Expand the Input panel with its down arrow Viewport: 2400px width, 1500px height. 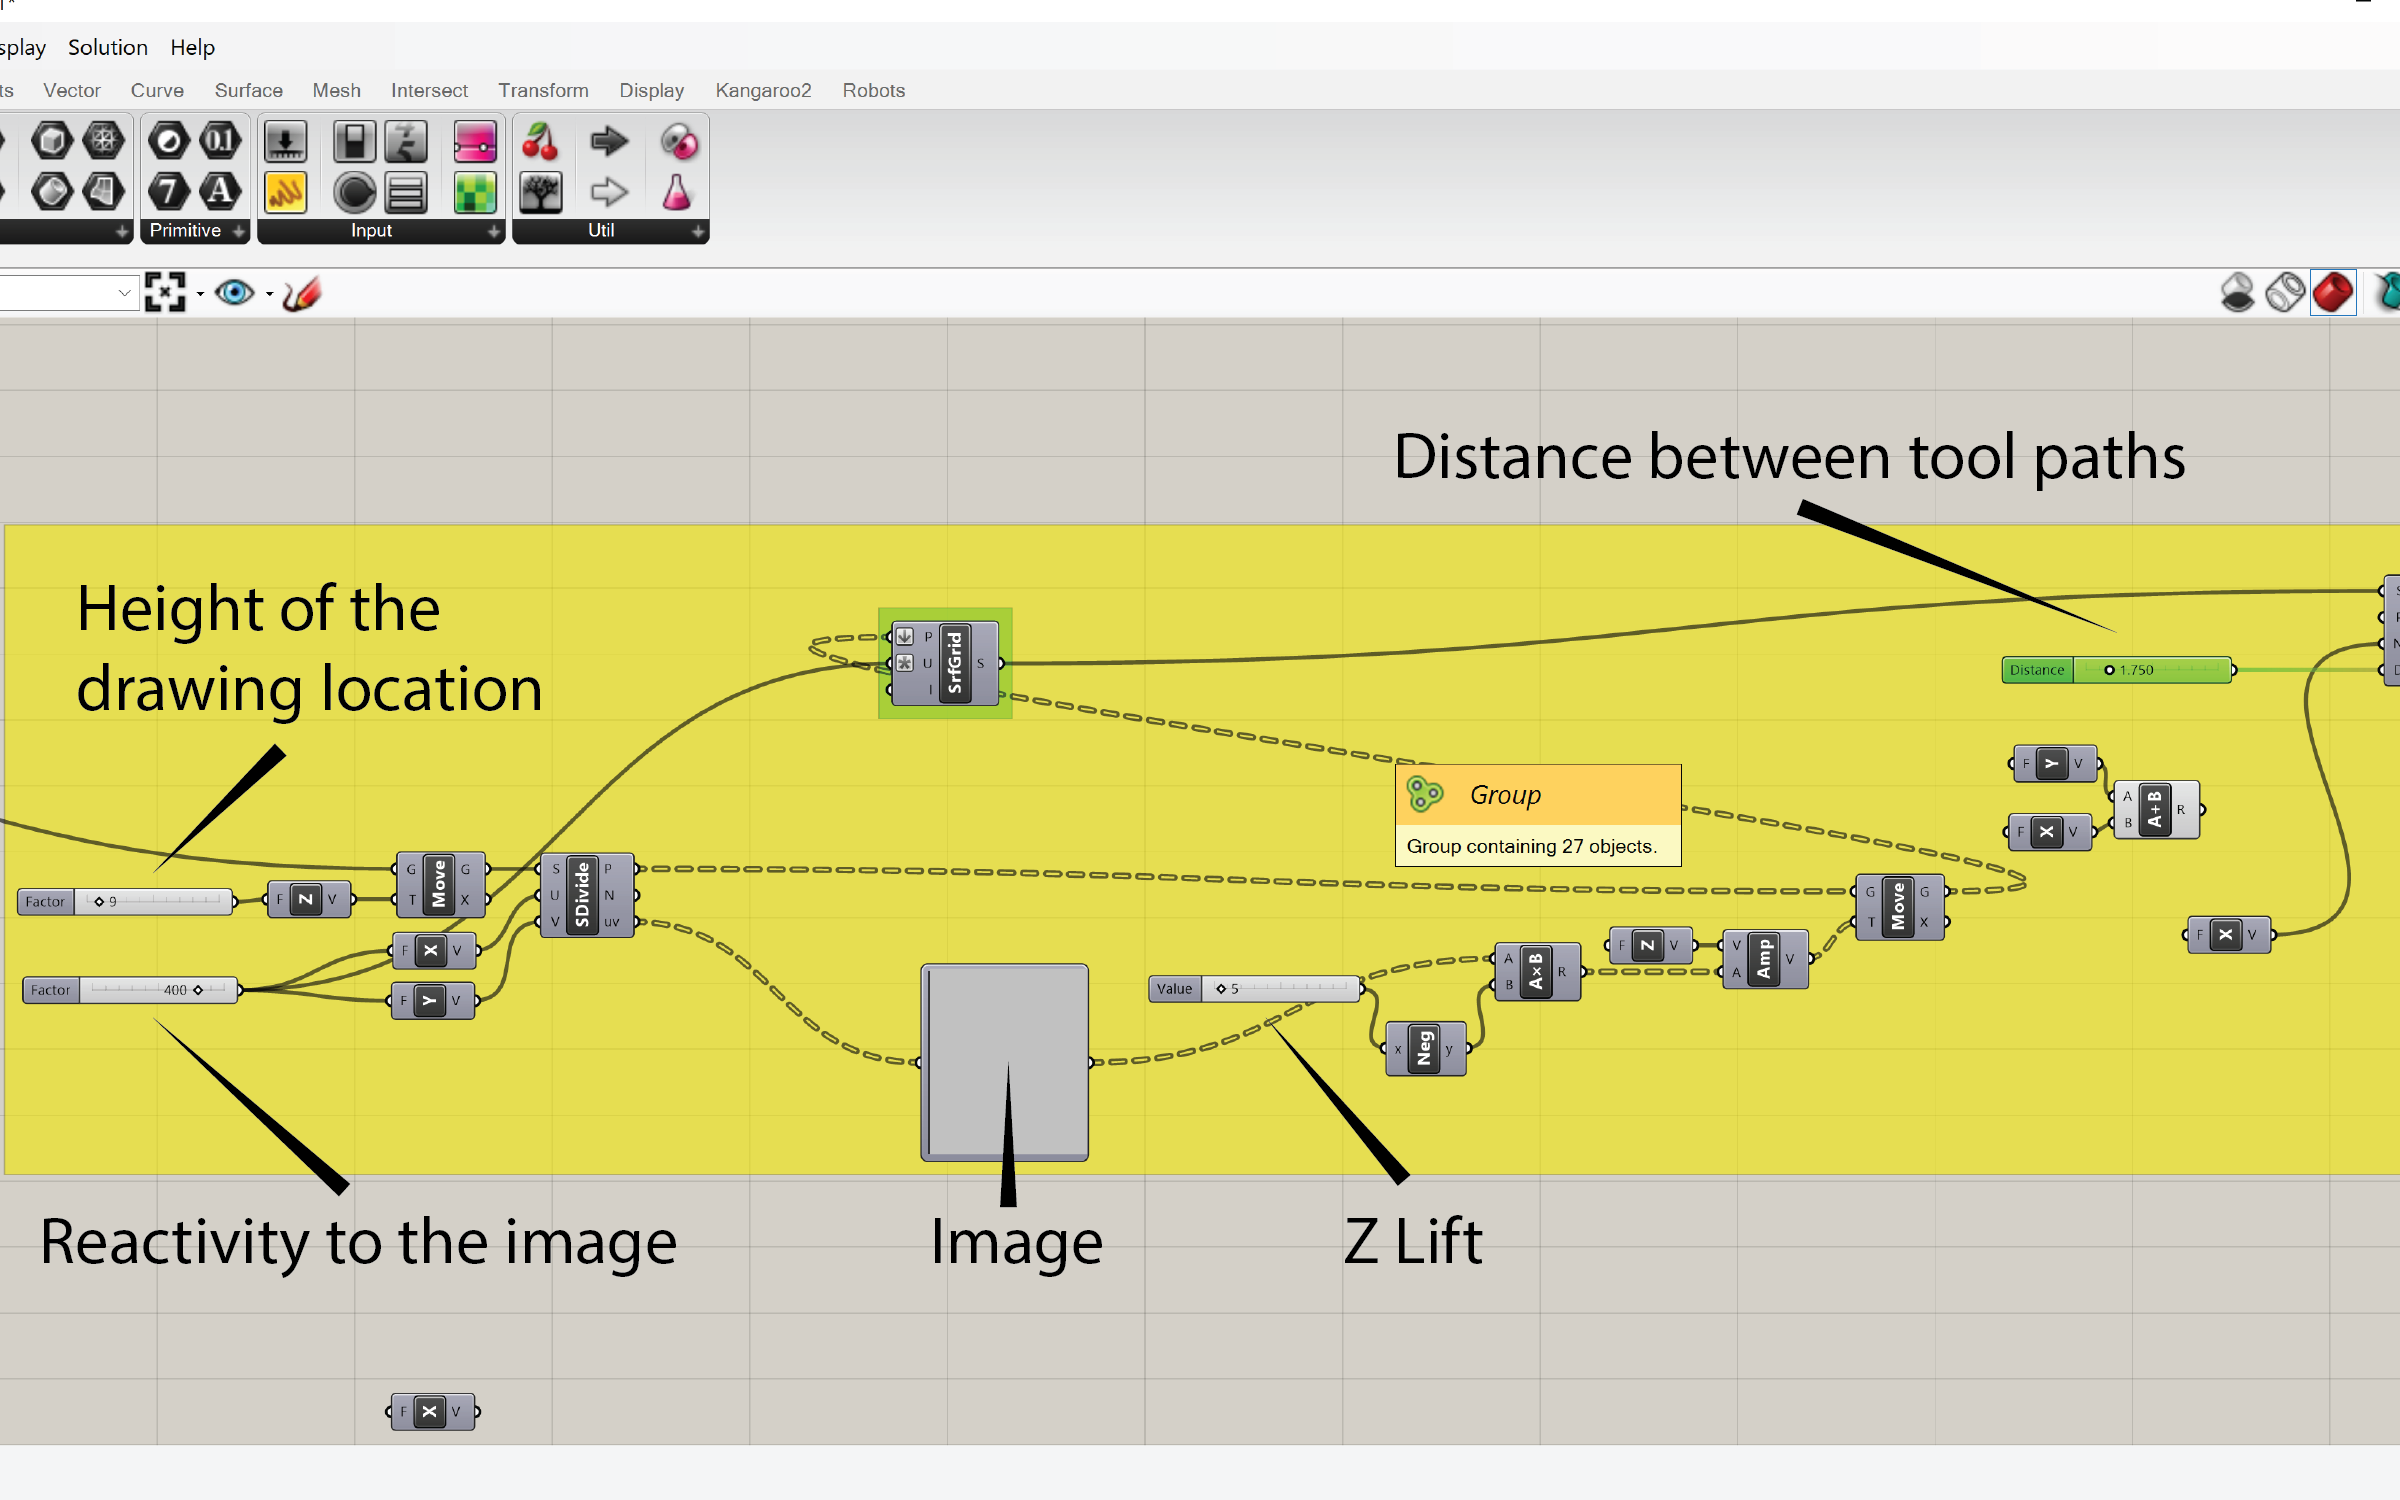tap(492, 231)
